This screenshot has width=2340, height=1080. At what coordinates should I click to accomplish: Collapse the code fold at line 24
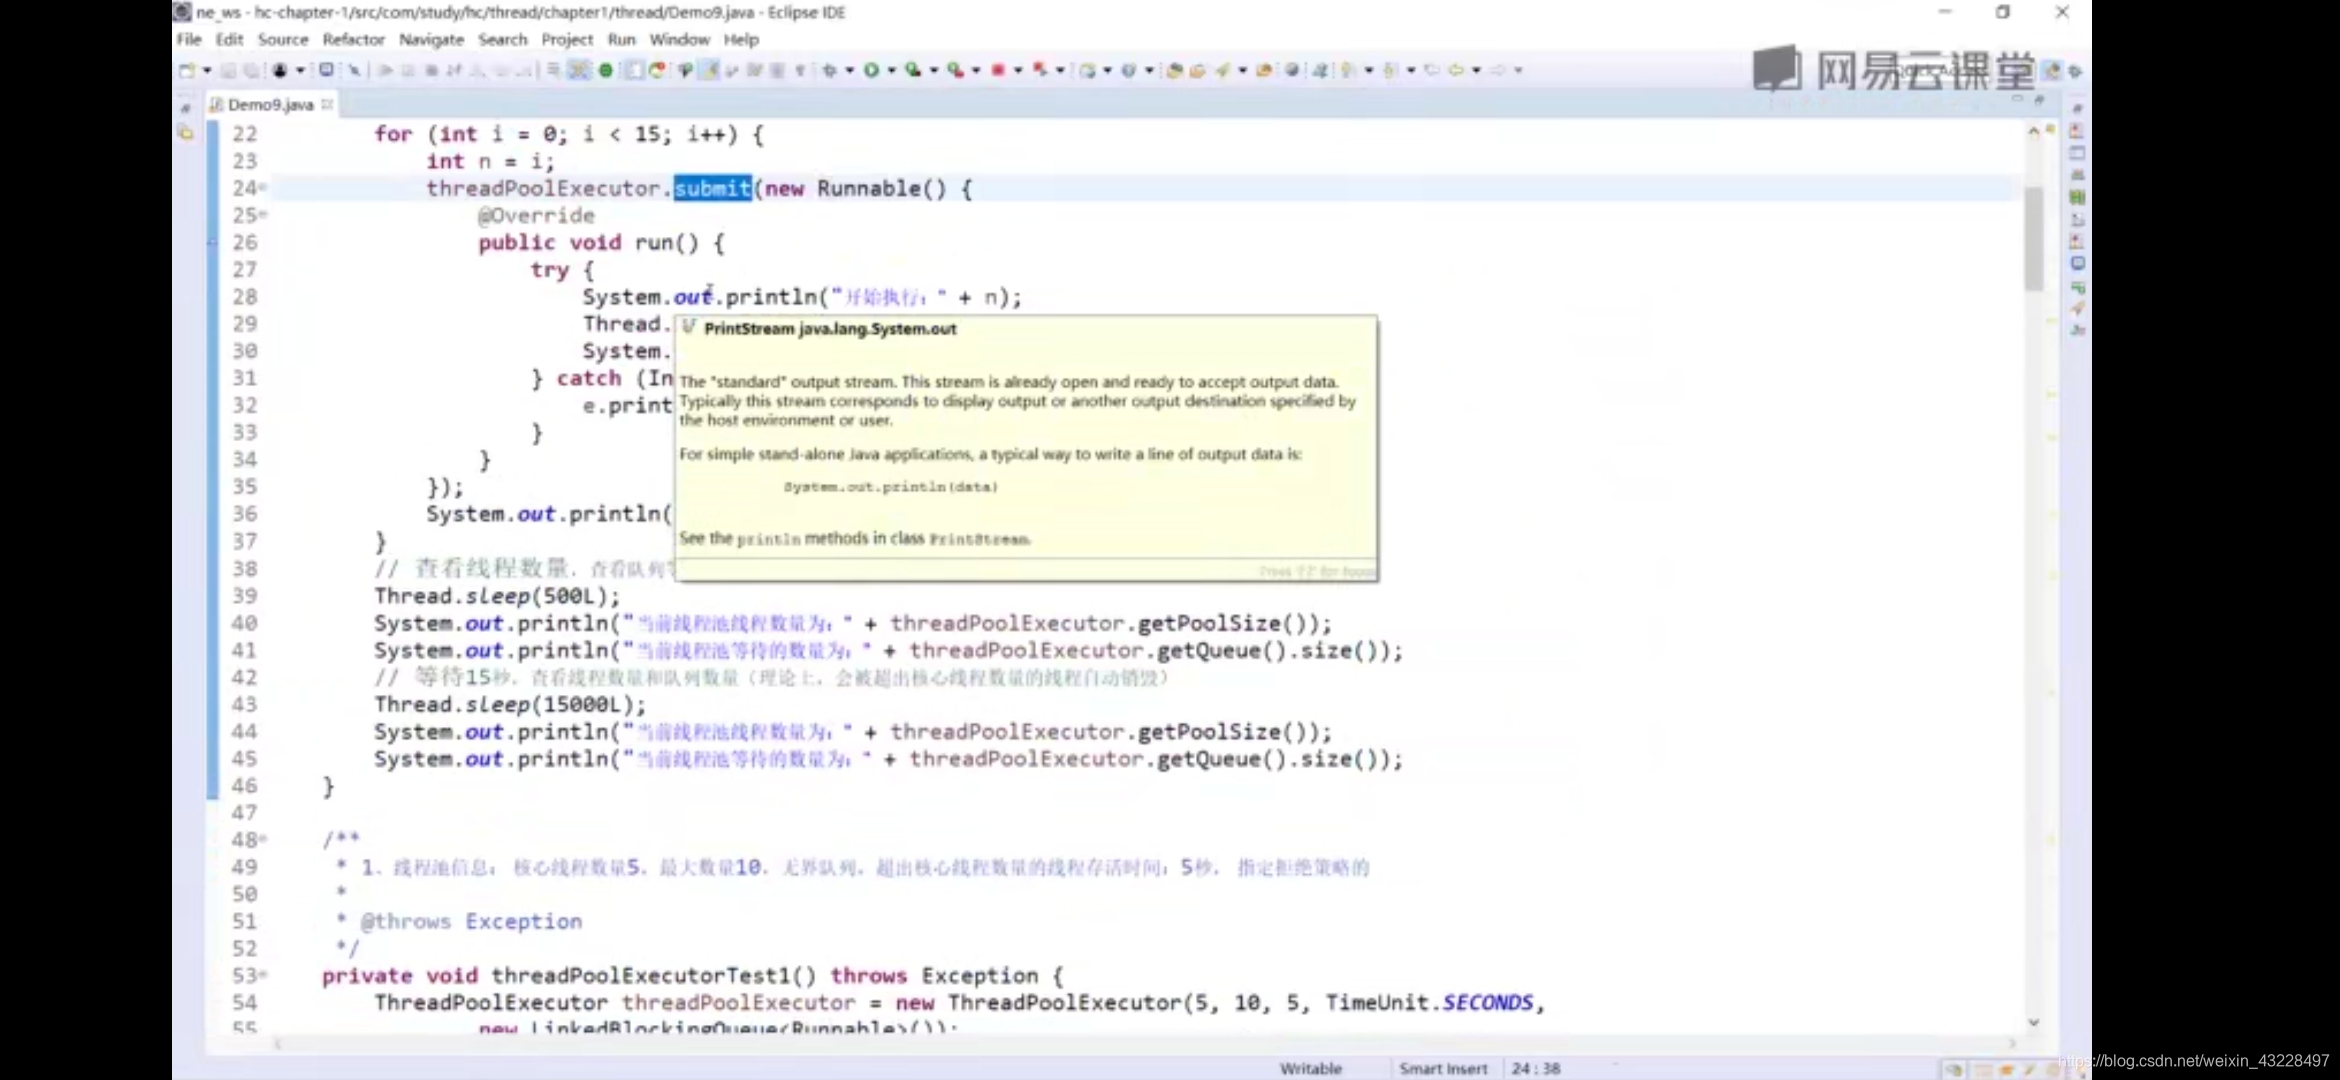[x=263, y=188]
